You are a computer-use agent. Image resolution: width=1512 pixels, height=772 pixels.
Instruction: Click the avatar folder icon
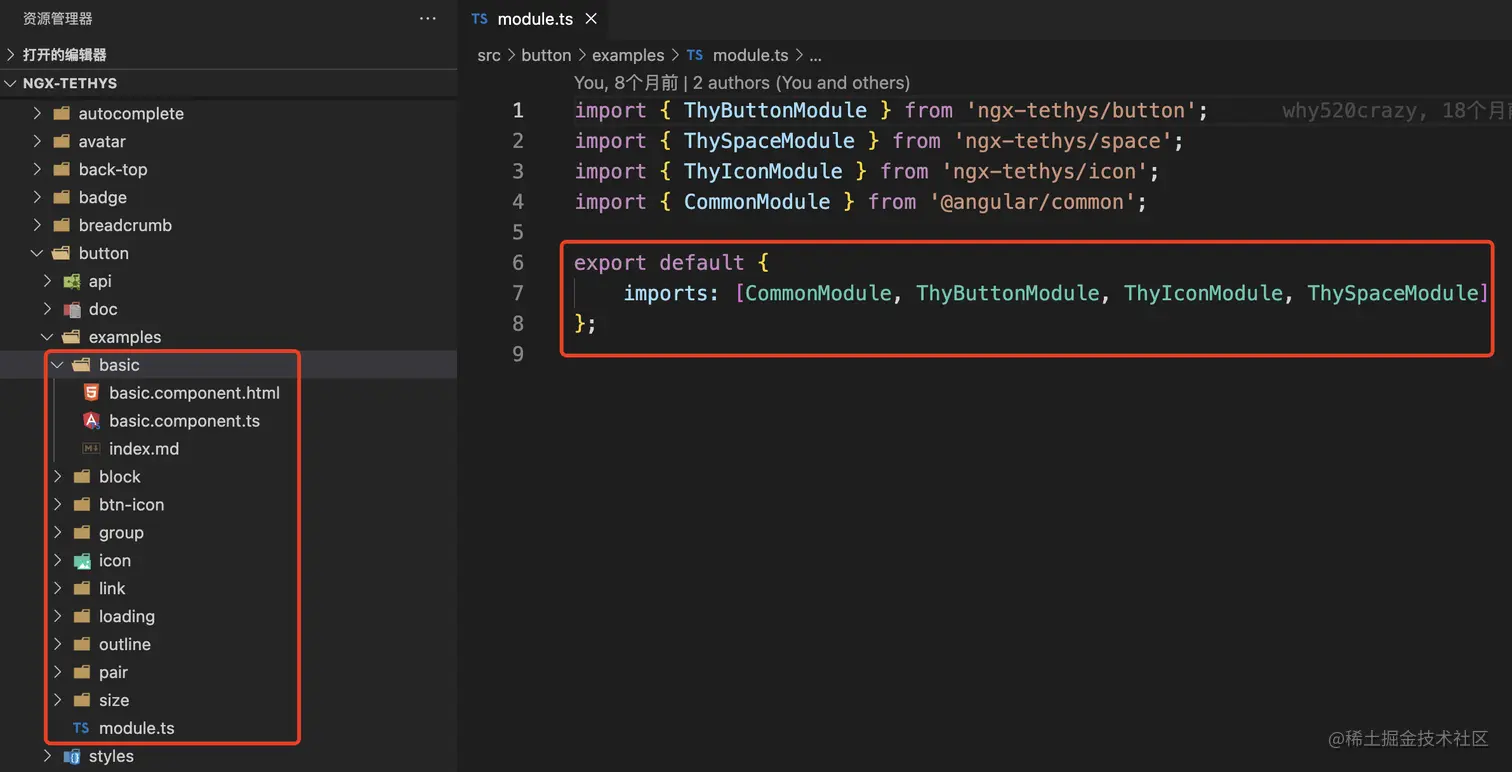click(62, 141)
